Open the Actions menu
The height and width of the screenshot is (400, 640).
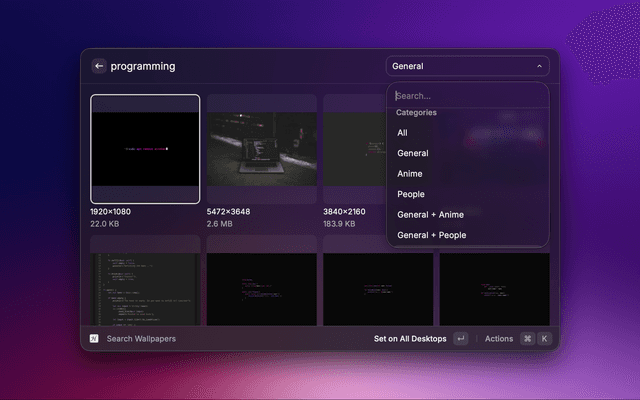coord(499,339)
